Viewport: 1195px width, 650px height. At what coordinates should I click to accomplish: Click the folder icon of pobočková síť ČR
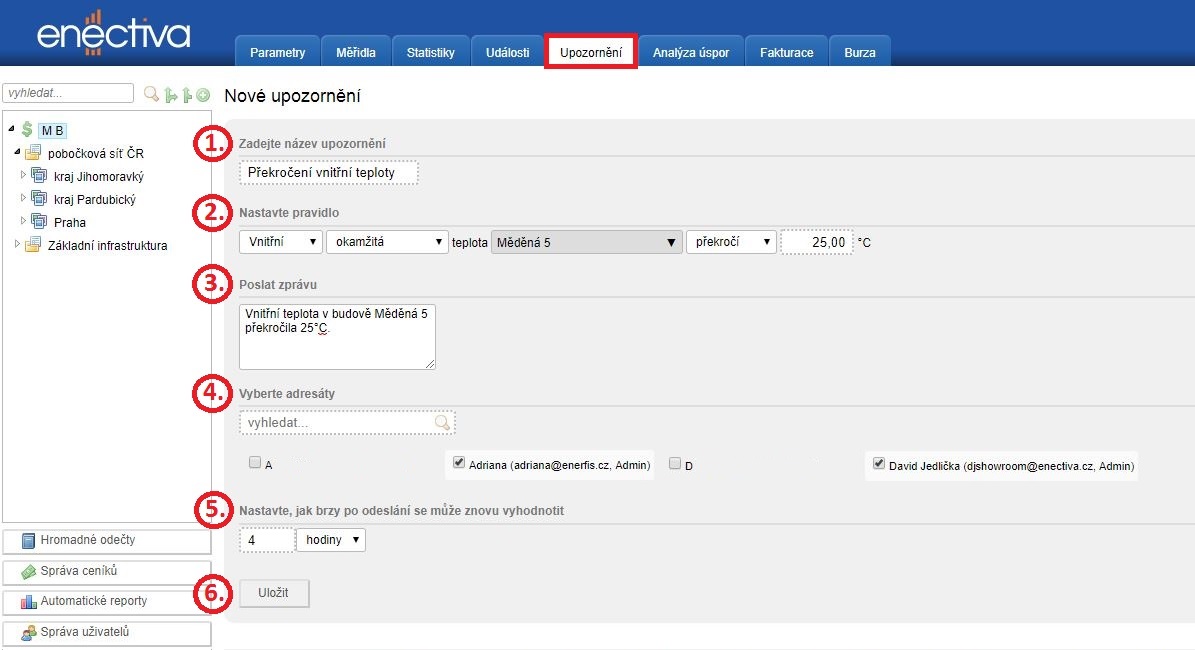click(33, 153)
